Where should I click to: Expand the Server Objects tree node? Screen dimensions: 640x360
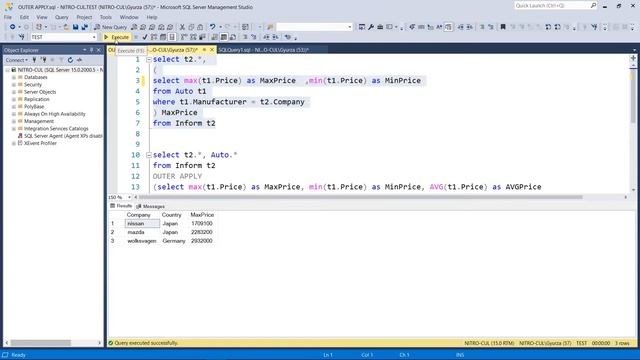pyautogui.click(x=14, y=92)
